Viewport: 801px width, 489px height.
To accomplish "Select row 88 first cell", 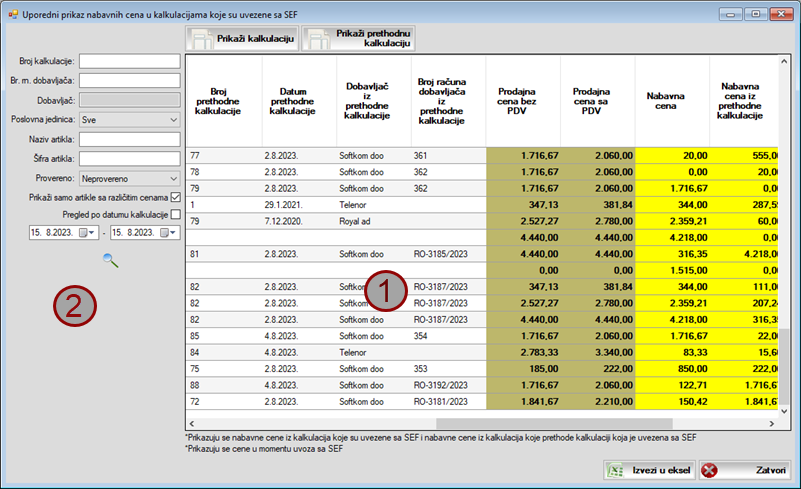I will tap(224, 385).
